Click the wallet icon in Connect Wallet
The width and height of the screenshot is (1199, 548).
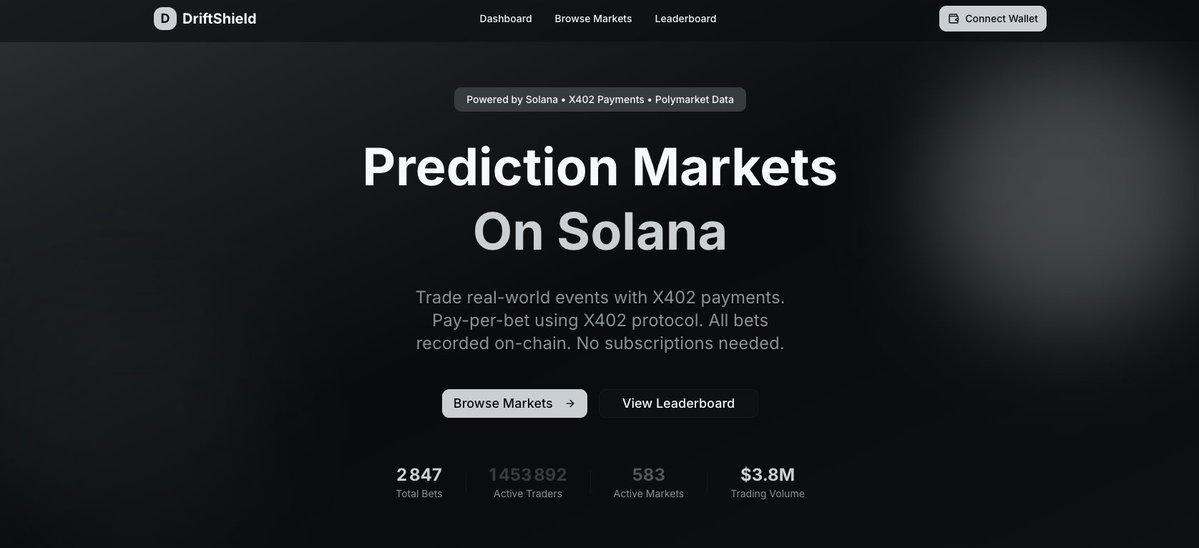click(953, 19)
